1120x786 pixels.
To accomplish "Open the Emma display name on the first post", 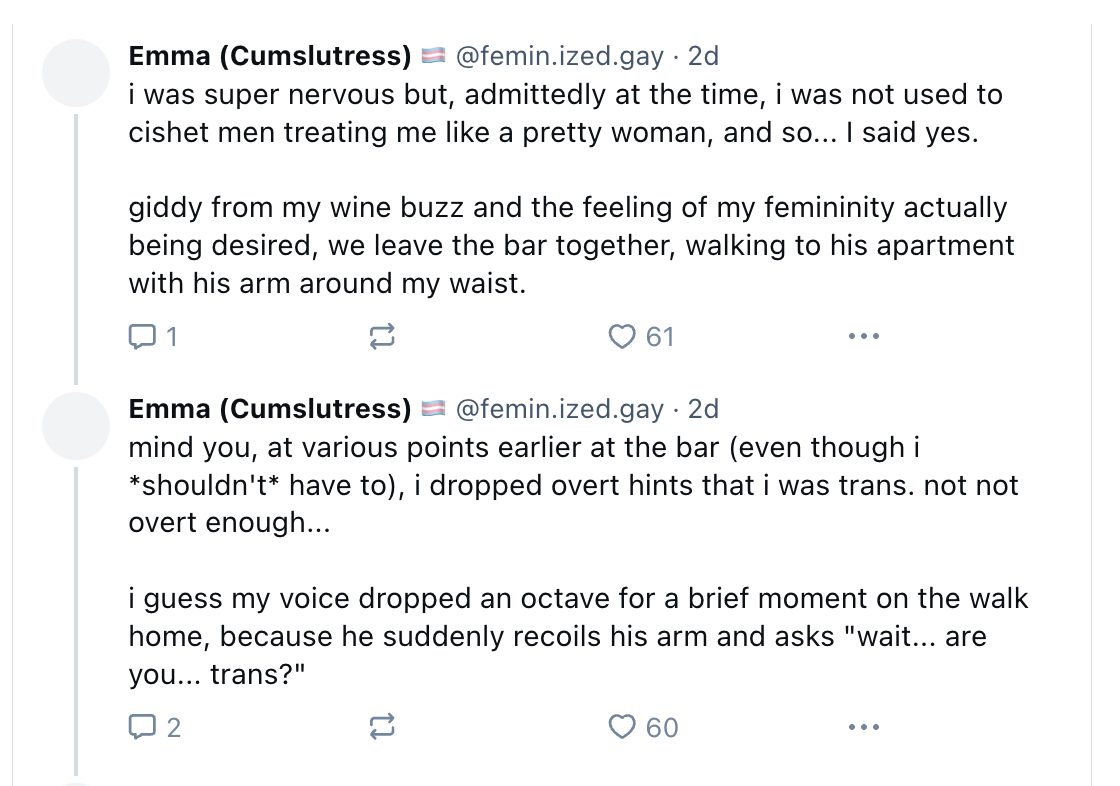I will [270, 56].
